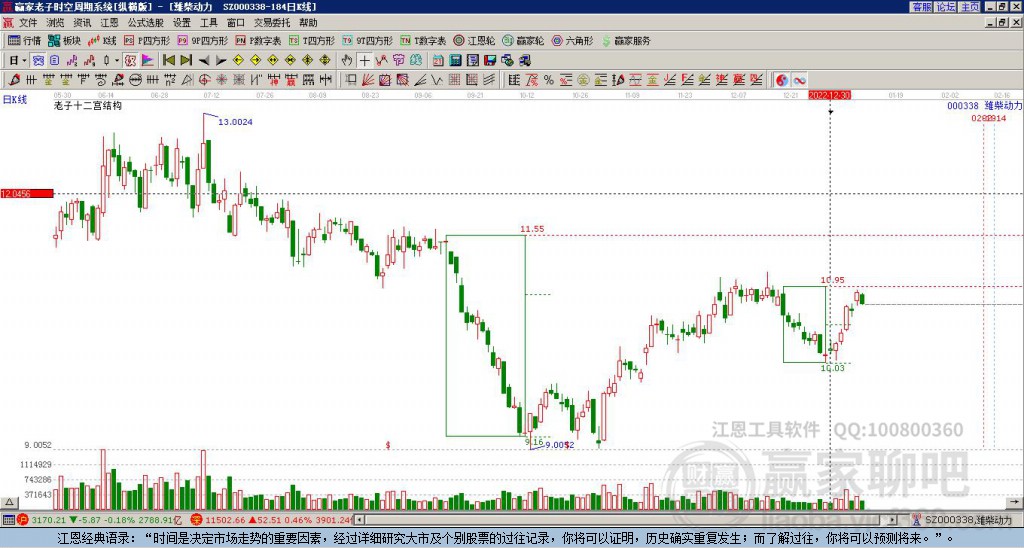Open the calculator icon
Screen dimensions: 1024x548
pos(456,61)
